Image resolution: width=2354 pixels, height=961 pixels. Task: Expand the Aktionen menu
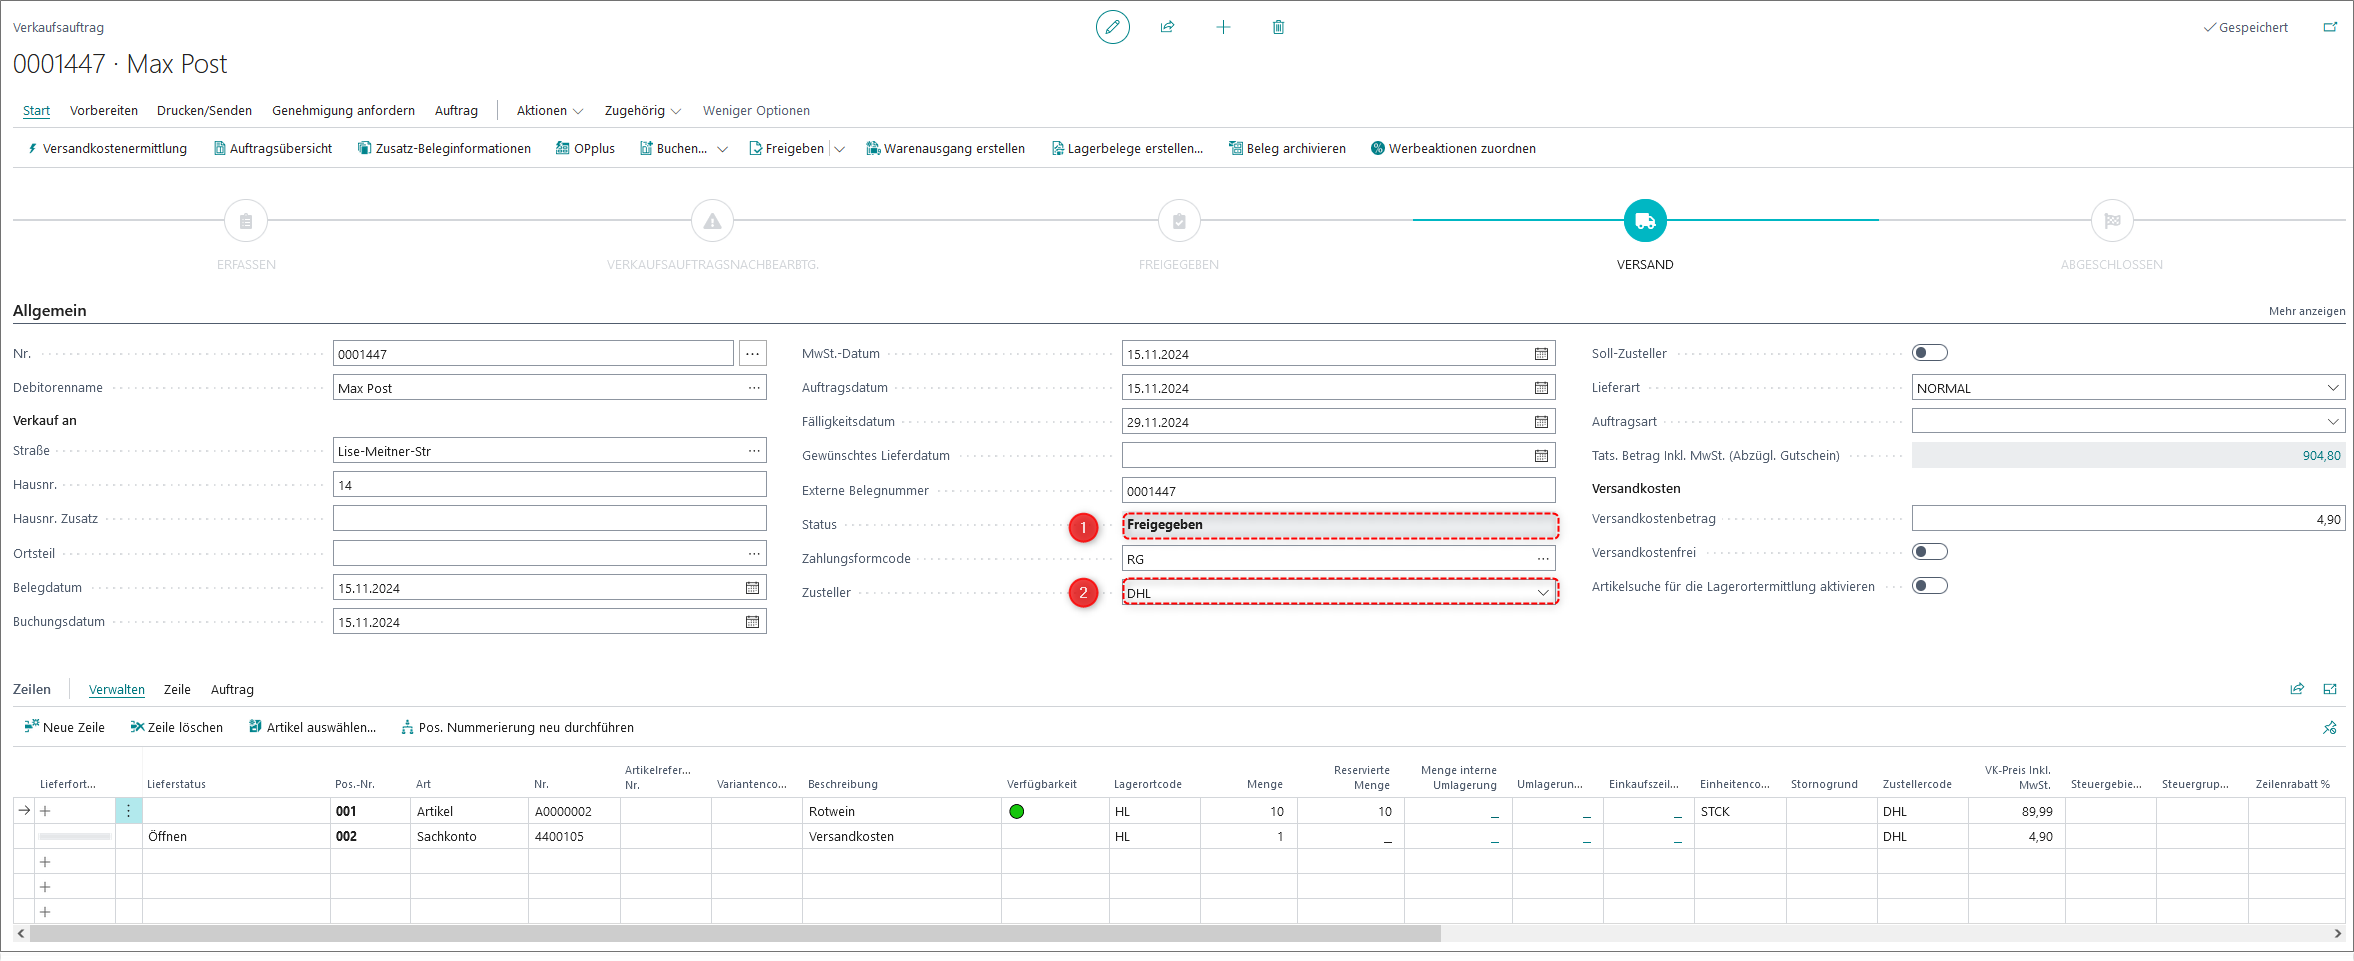549,111
